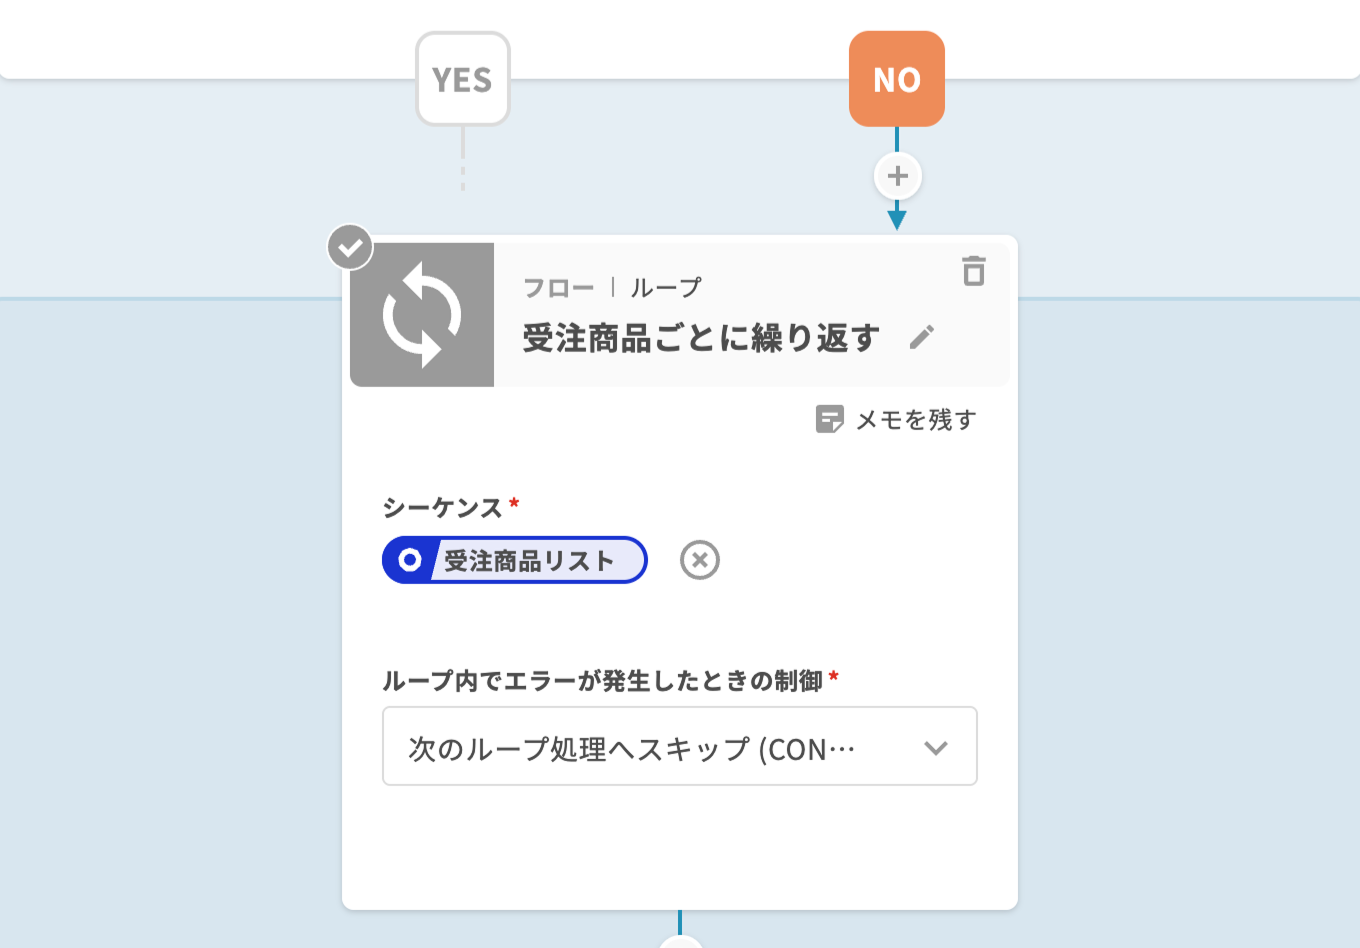Image resolution: width=1360 pixels, height=948 pixels.
Task: Open the メモを残す link
Action: [x=915, y=420]
